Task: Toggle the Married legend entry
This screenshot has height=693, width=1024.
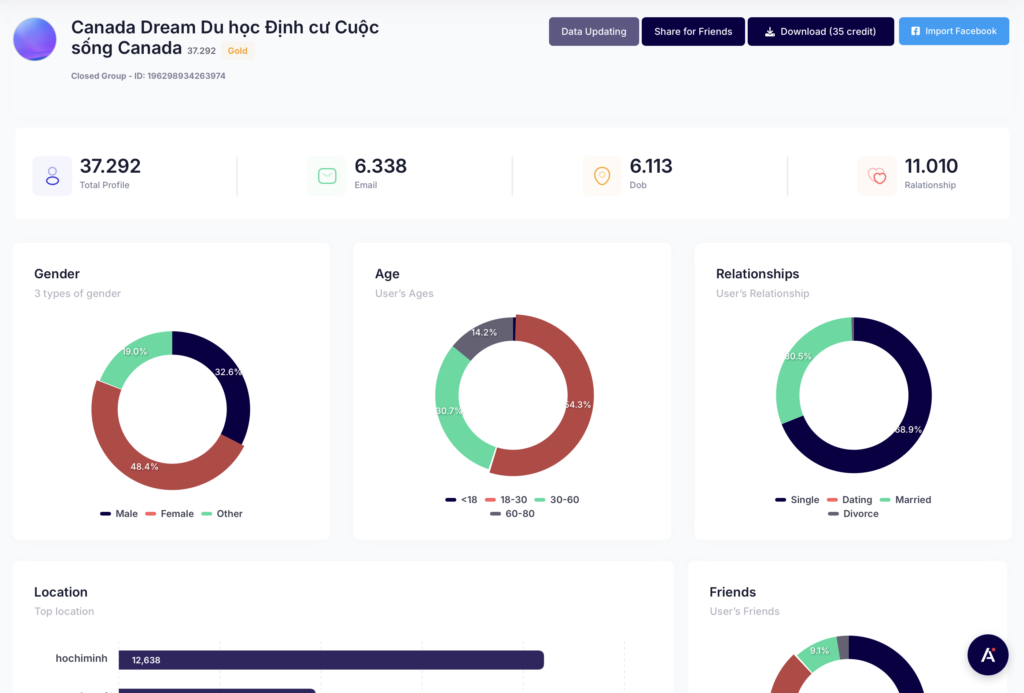Action: (x=906, y=500)
